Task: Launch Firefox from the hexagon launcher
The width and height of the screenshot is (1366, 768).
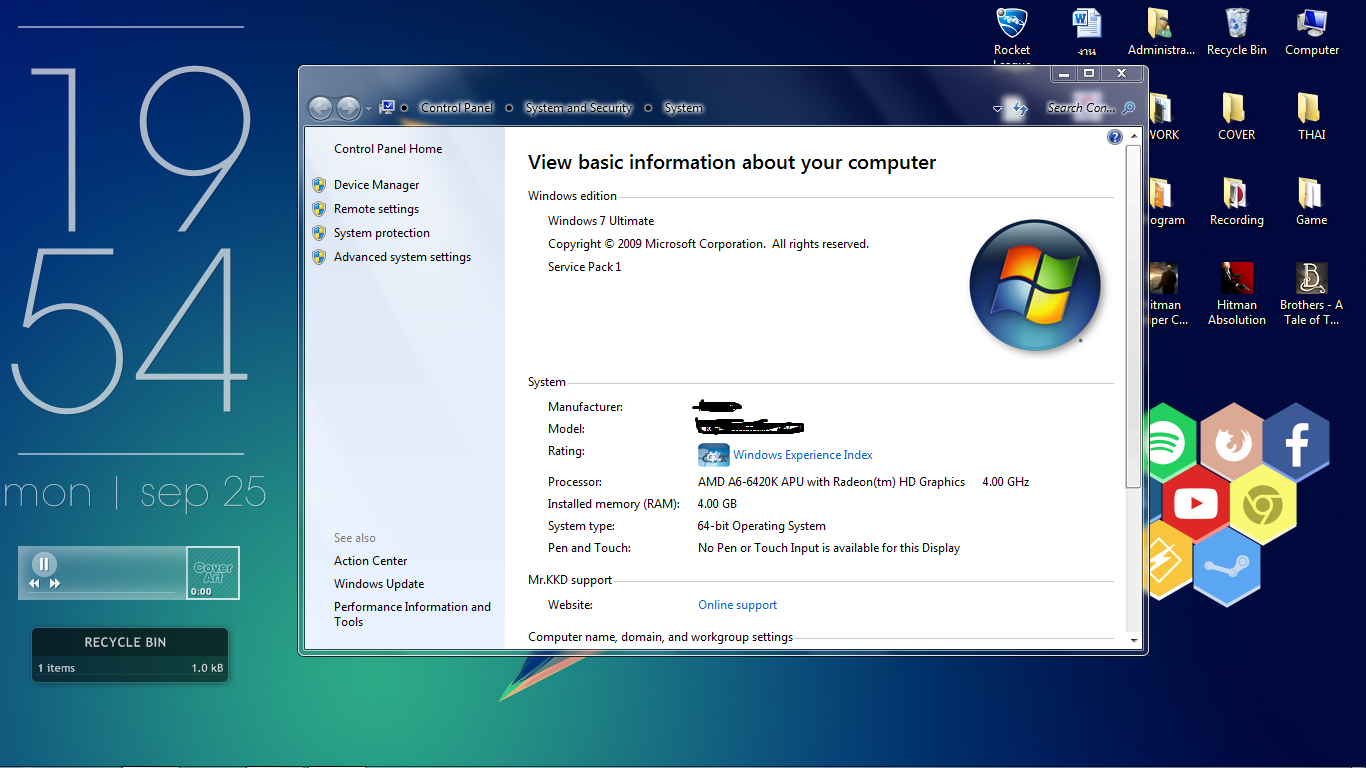Action: pos(1231,441)
